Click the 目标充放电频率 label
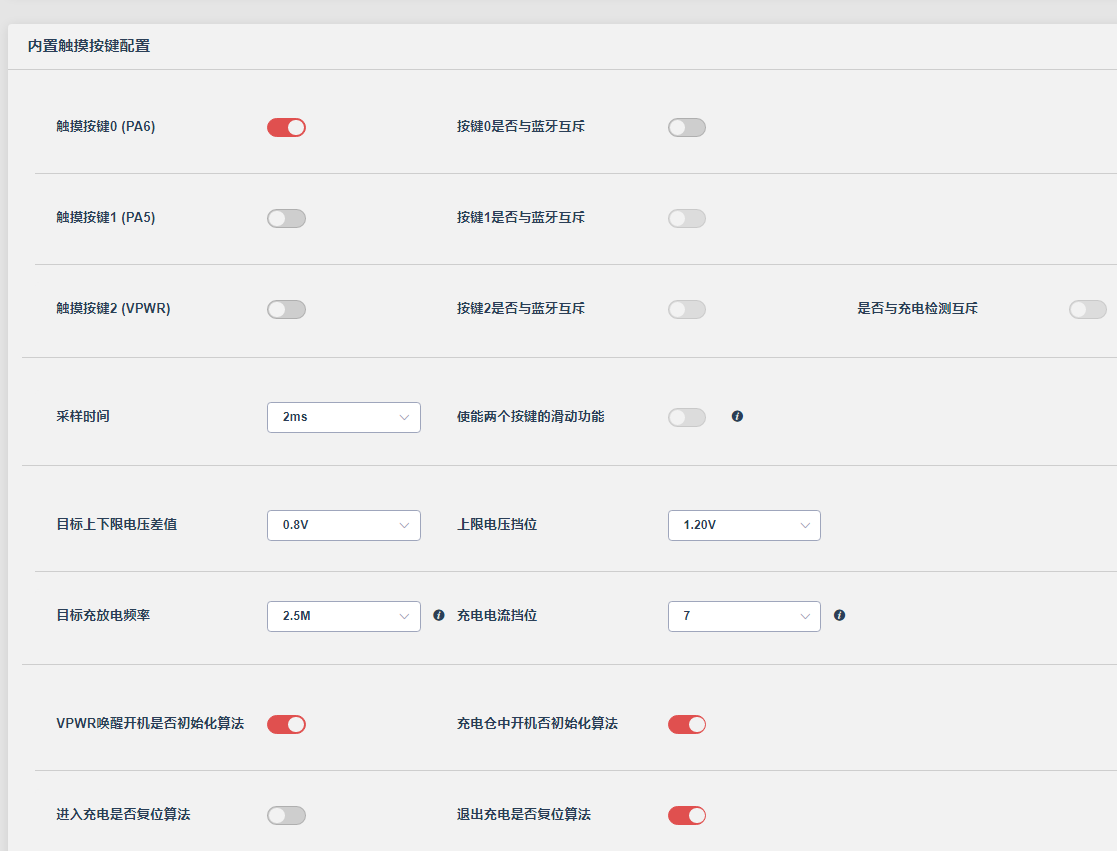The image size is (1117, 851). (103, 616)
